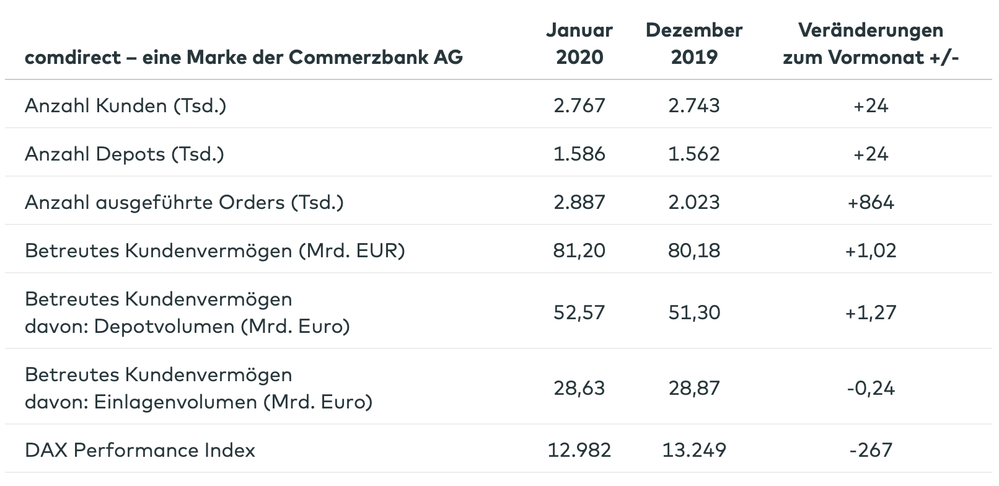Select the 'davon: Depotvolumen (Mrd. Euro)' label
Image resolution: width=999 pixels, height=486 pixels.
(192, 326)
